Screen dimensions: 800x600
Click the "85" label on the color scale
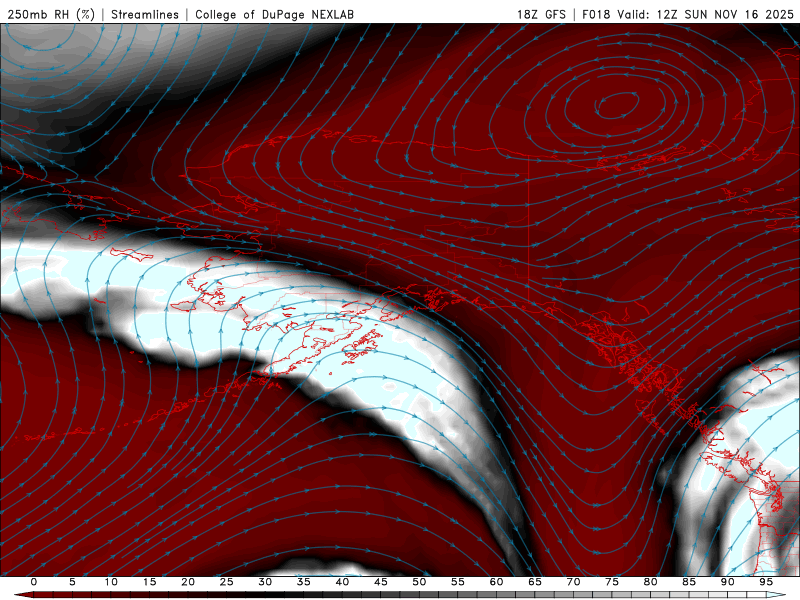(689, 582)
